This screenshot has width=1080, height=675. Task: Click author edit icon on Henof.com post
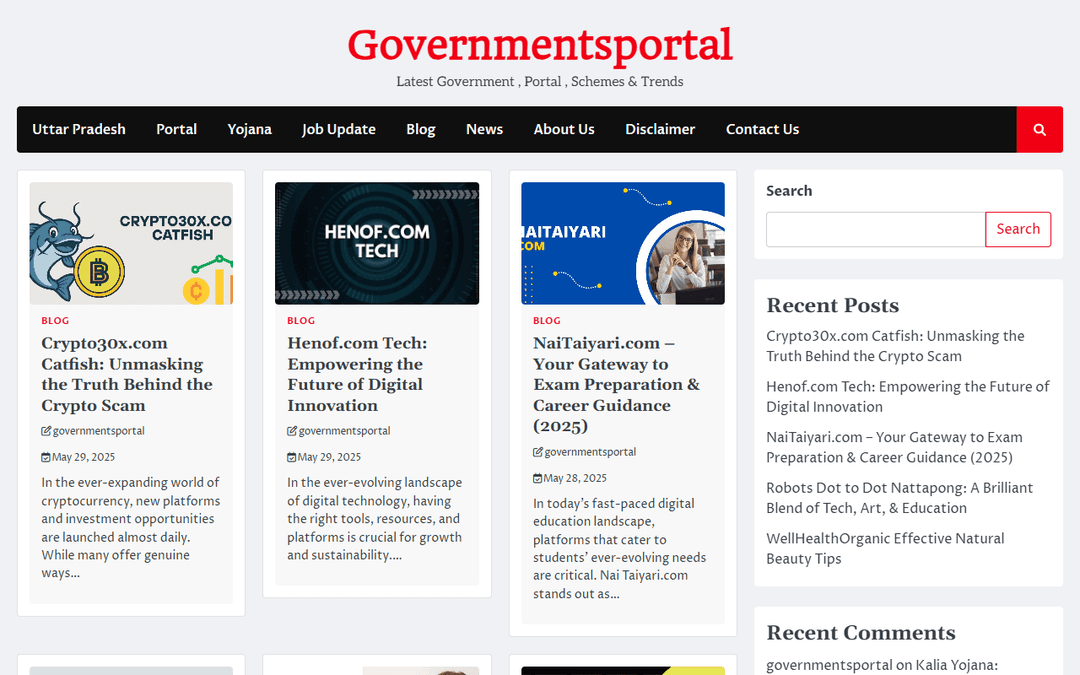tap(292, 431)
